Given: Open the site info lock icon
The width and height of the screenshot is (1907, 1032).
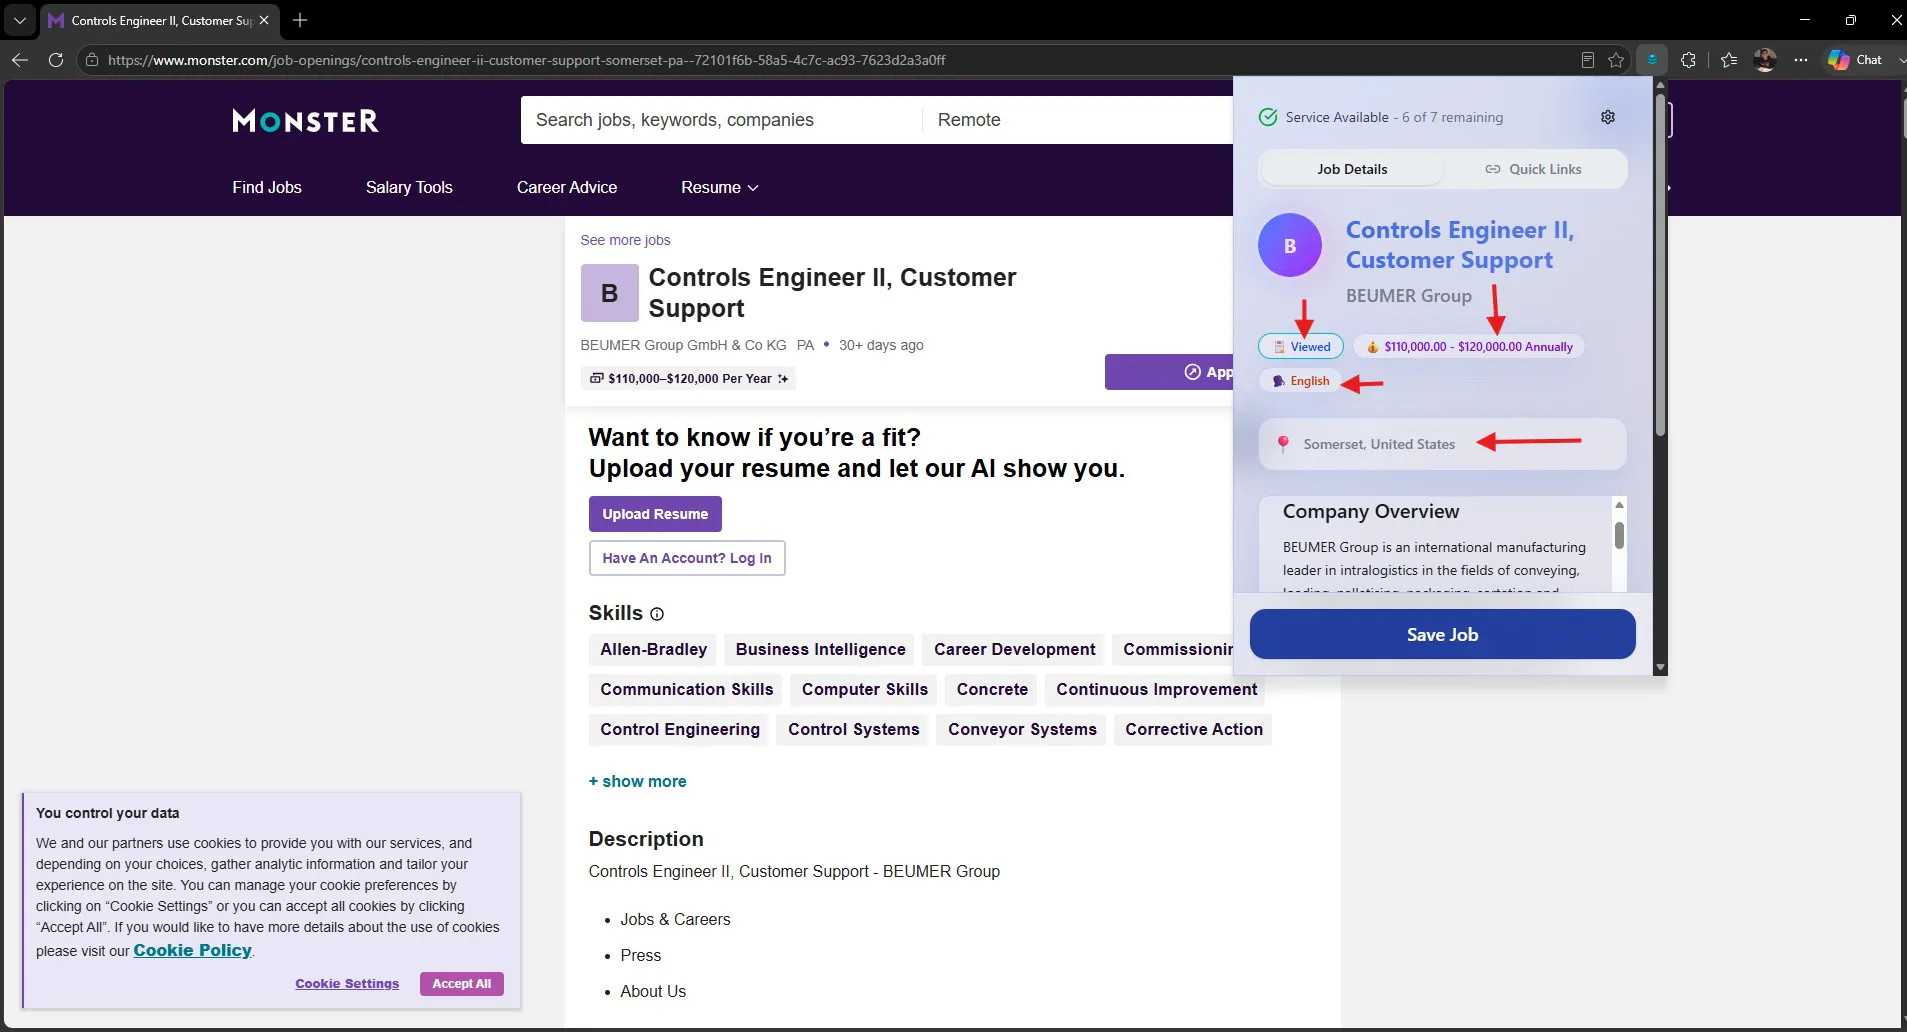Looking at the screenshot, I should click(x=92, y=60).
